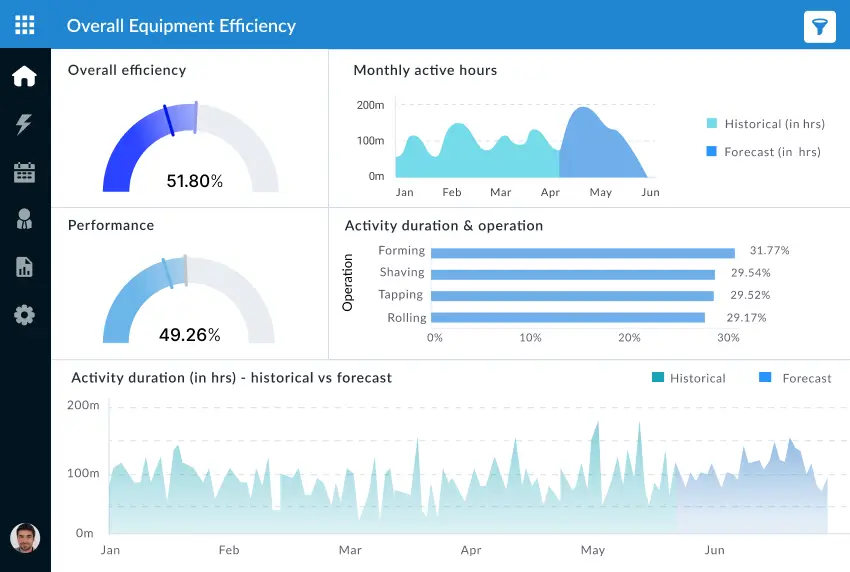Open the lightning bolt energy section
Viewport: 850px width, 572px height.
click(x=25, y=124)
